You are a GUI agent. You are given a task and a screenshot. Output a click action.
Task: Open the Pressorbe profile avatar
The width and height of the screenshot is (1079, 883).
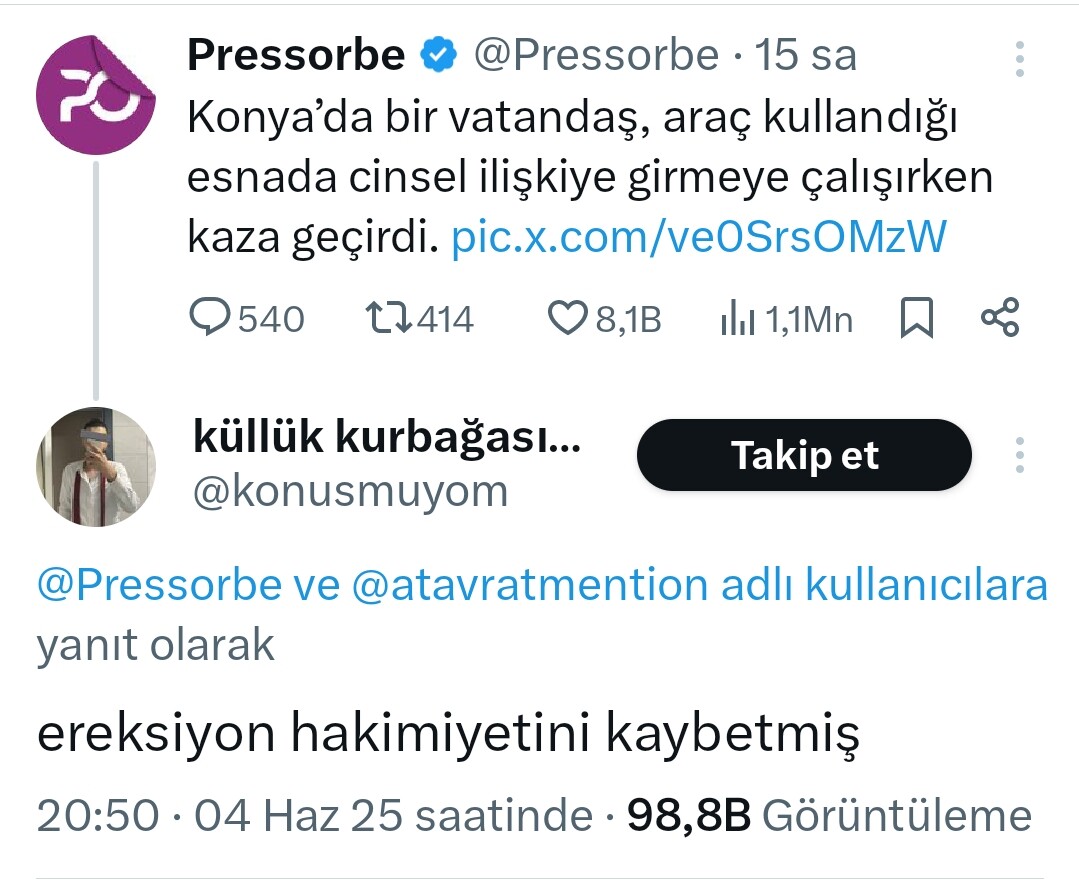tap(96, 95)
